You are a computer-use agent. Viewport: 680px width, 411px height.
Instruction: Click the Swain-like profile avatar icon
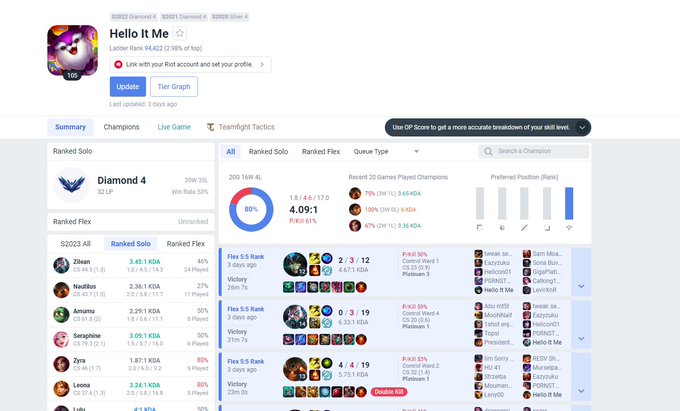pos(72,50)
